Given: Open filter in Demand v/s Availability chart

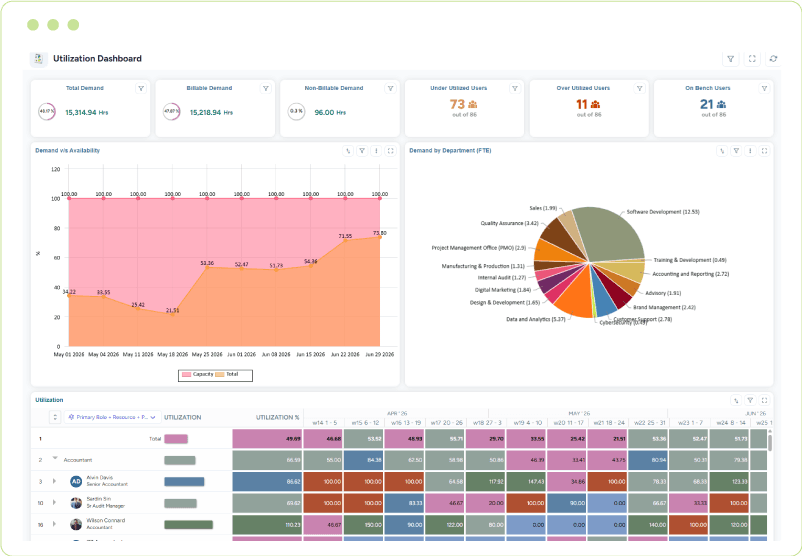Looking at the screenshot, I should pos(362,151).
